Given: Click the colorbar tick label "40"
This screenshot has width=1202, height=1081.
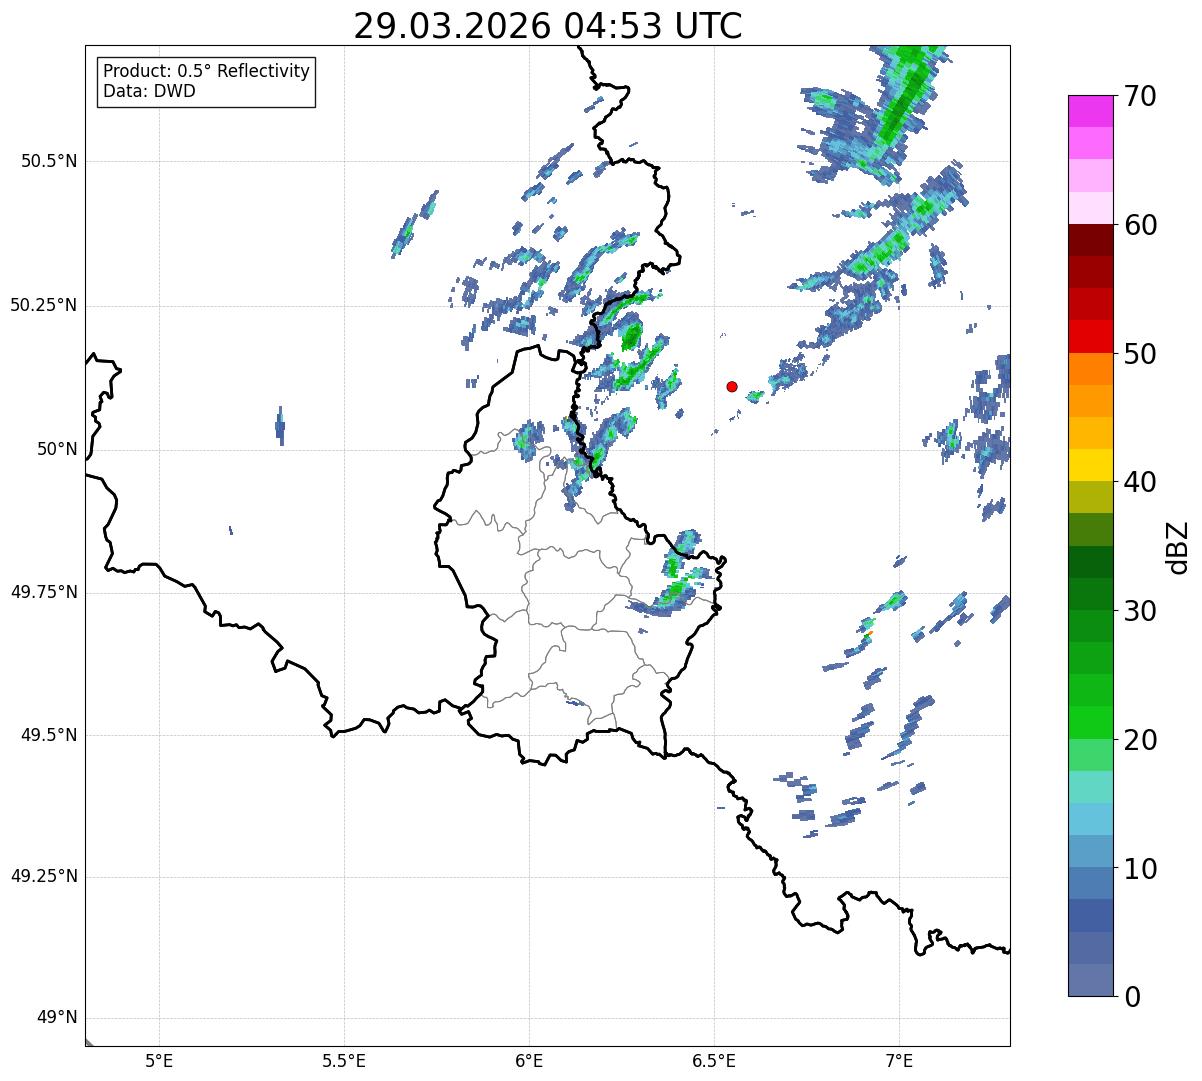Looking at the screenshot, I should point(1140,482).
